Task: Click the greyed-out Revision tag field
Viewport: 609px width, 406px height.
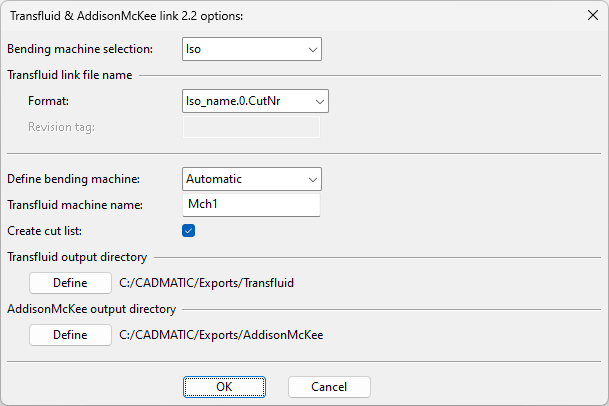Action: pyautogui.click(x=251, y=127)
